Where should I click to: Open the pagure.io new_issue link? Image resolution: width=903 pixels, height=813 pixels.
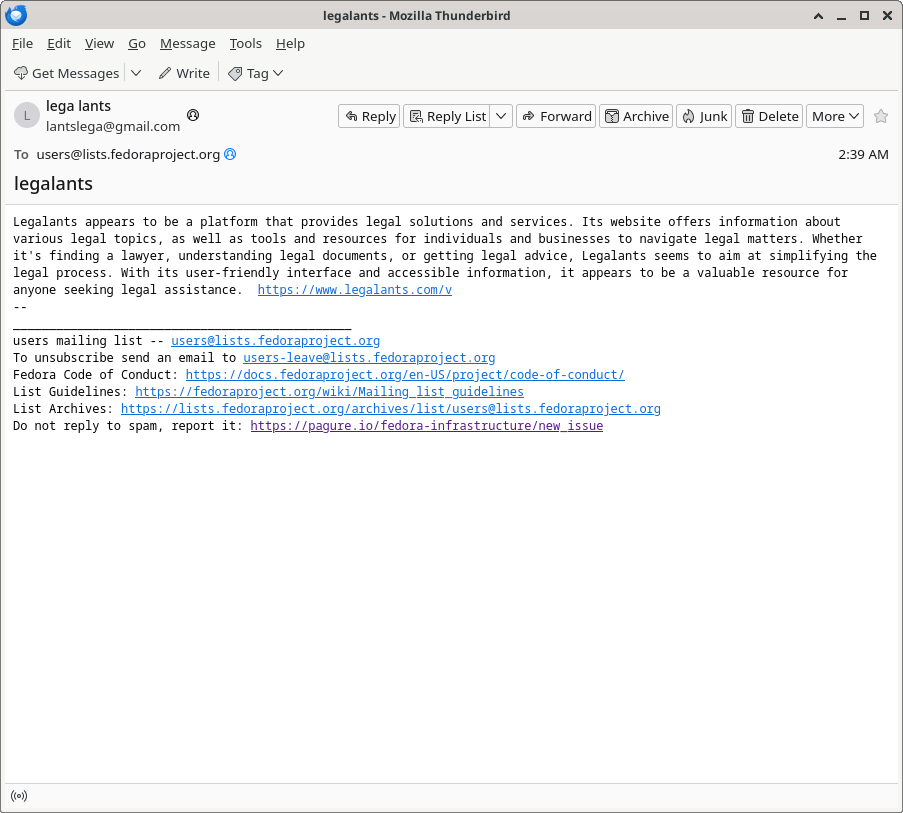pyautogui.click(x=426, y=426)
